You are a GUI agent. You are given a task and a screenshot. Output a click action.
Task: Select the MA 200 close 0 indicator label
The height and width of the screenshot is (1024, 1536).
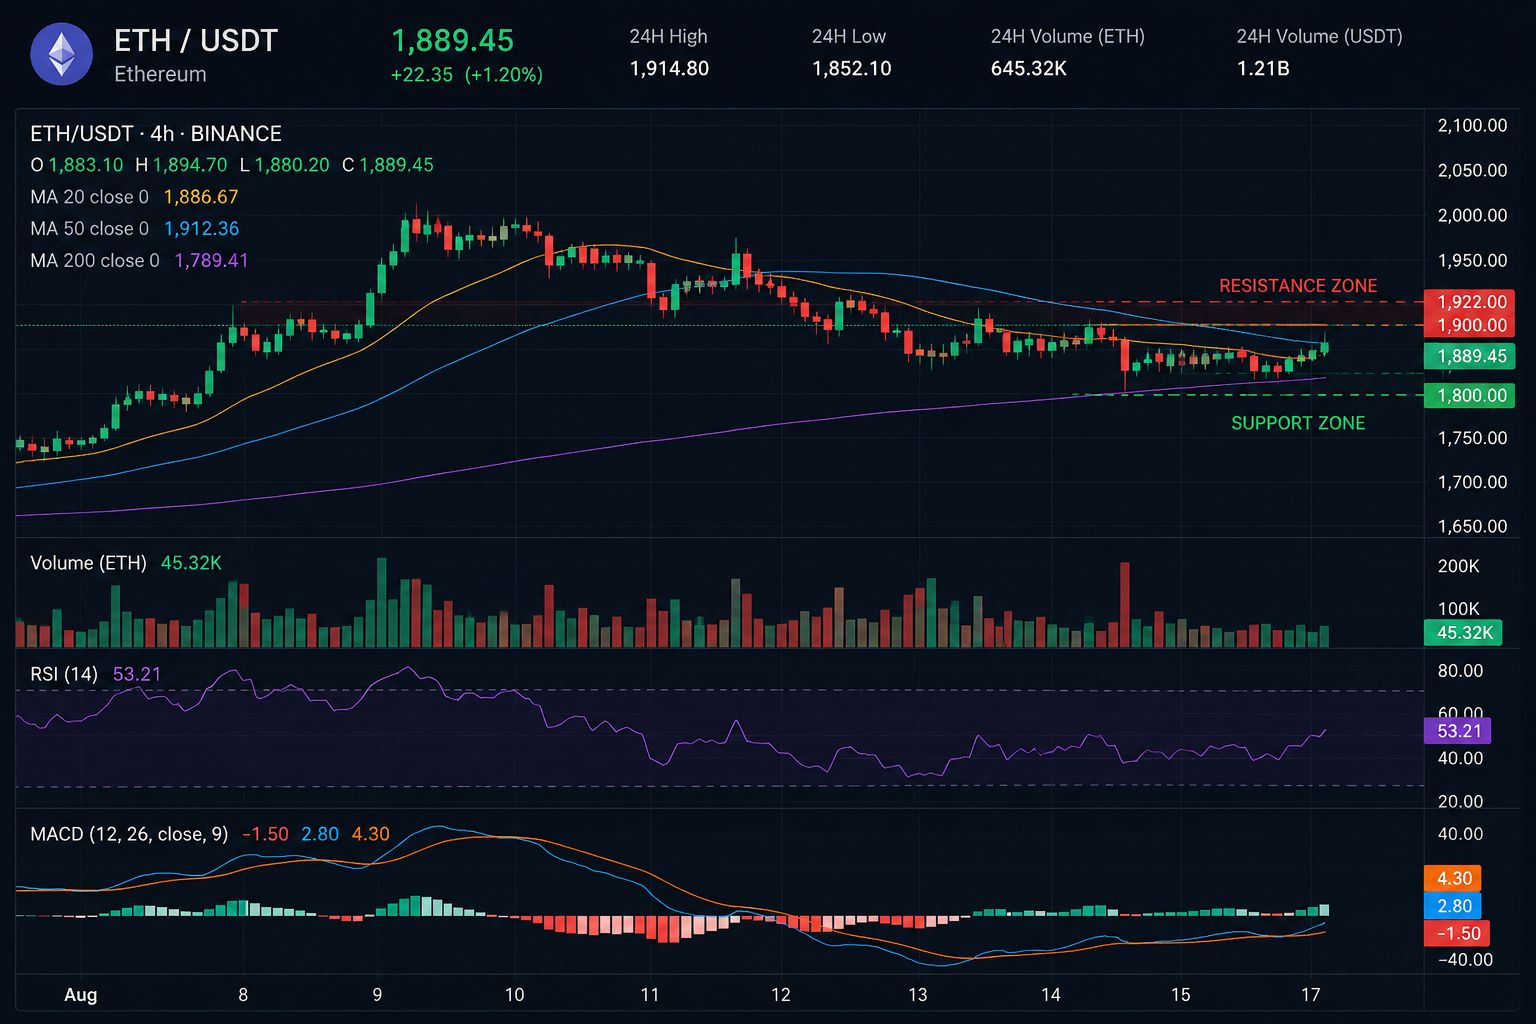pos(95,261)
